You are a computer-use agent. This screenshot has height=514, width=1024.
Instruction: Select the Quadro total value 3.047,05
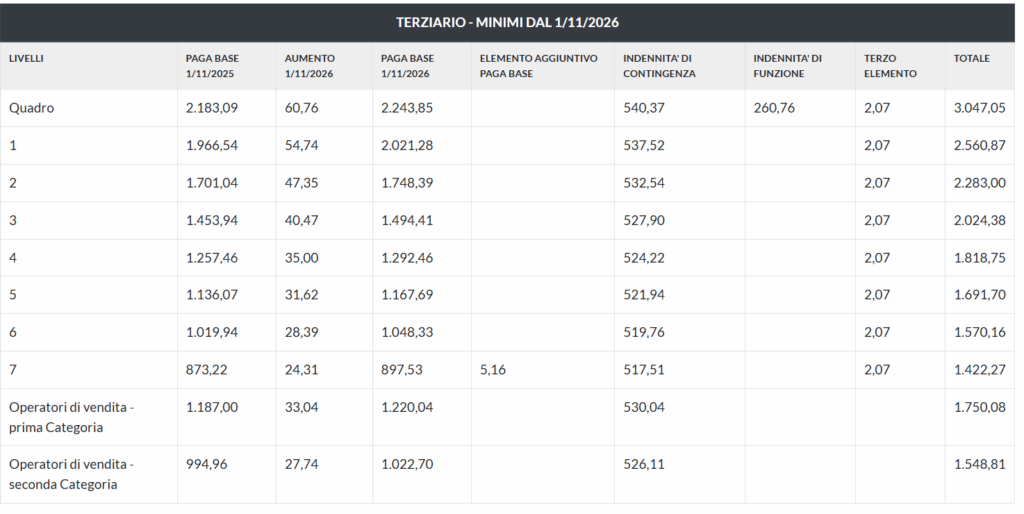coord(979,108)
